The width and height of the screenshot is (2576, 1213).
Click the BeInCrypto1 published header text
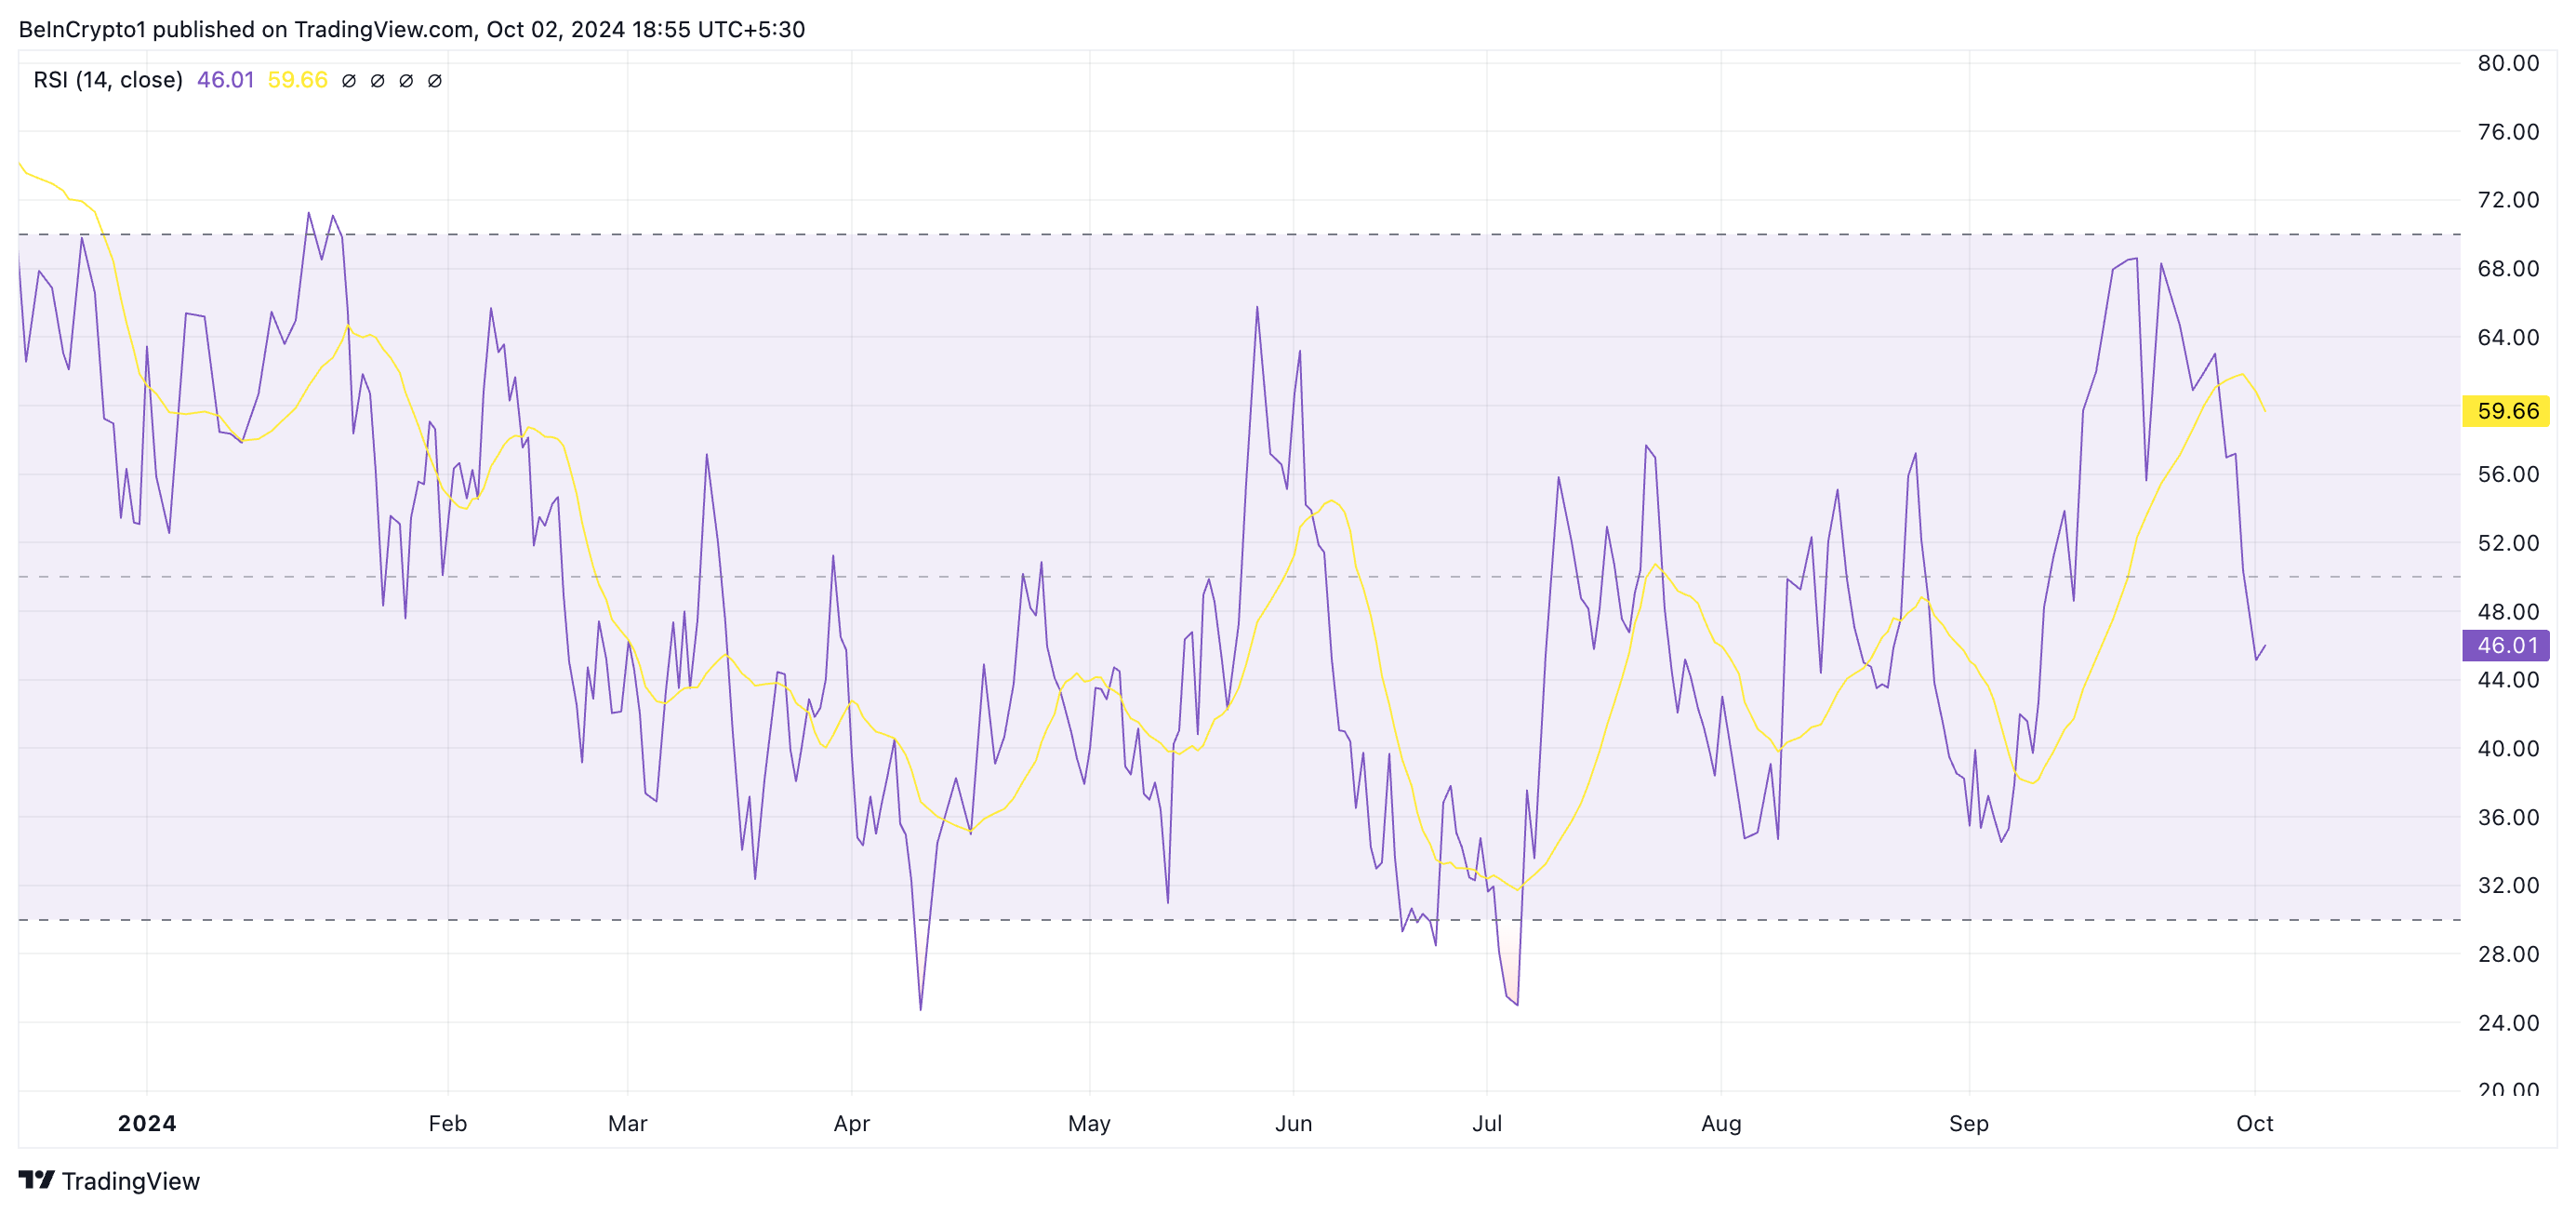[x=411, y=29]
